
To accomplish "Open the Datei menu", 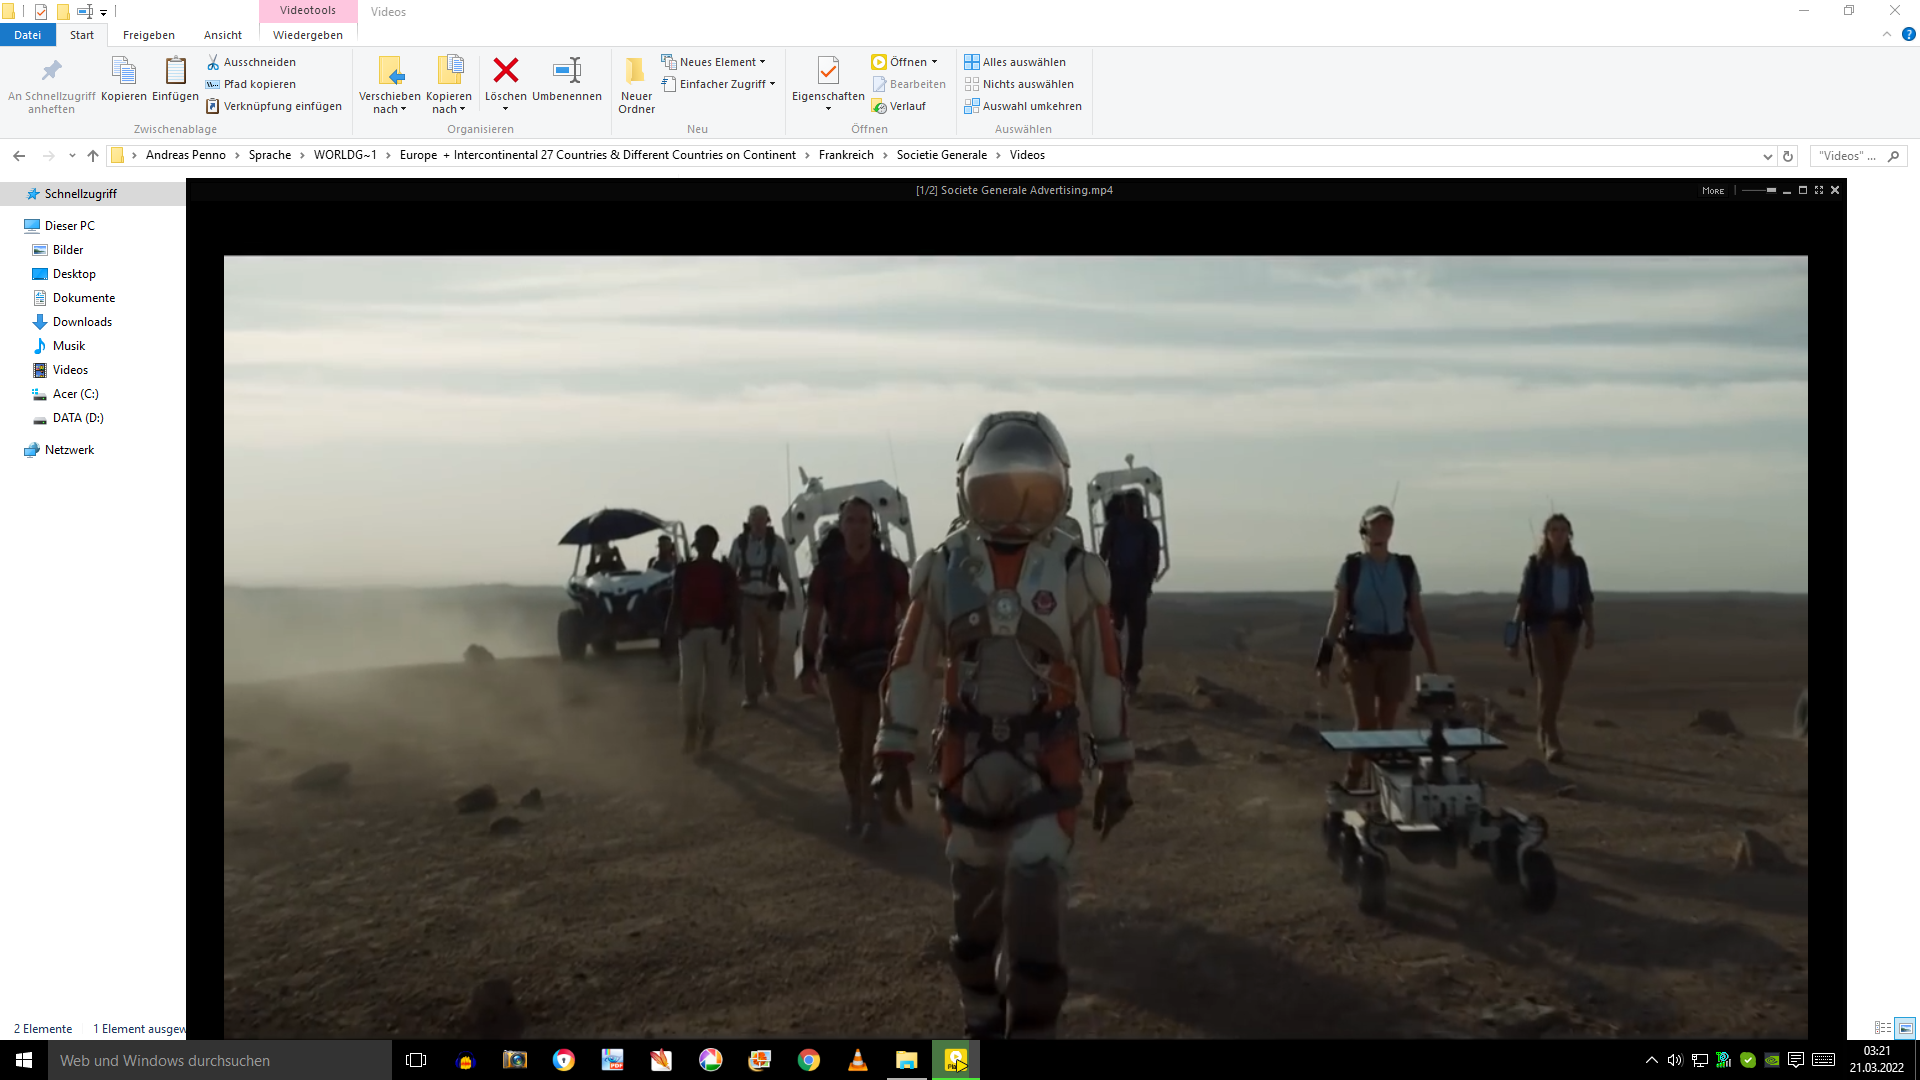I will (28, 35).
